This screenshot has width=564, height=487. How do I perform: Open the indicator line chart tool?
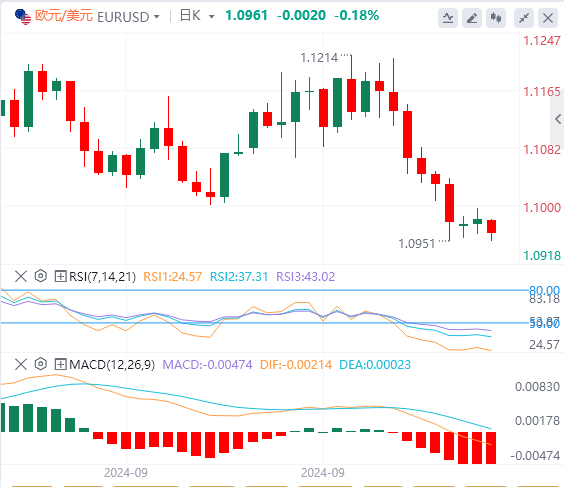click(448, 18)
